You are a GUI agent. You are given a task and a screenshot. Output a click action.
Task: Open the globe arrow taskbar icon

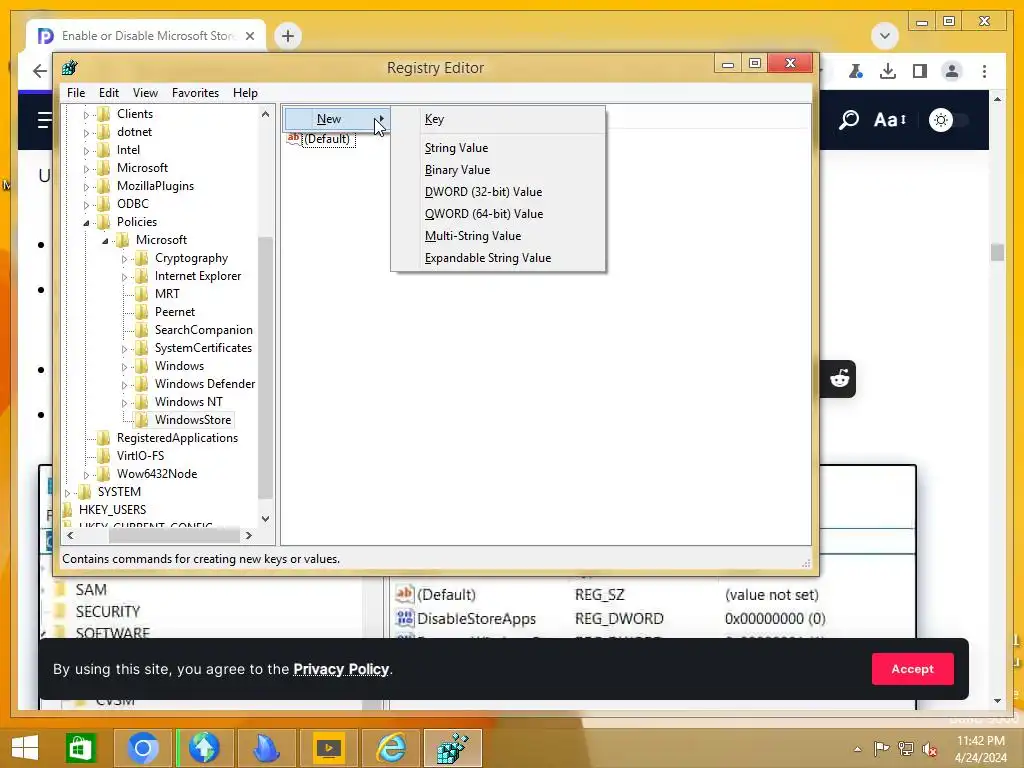[x=204, y=748]
